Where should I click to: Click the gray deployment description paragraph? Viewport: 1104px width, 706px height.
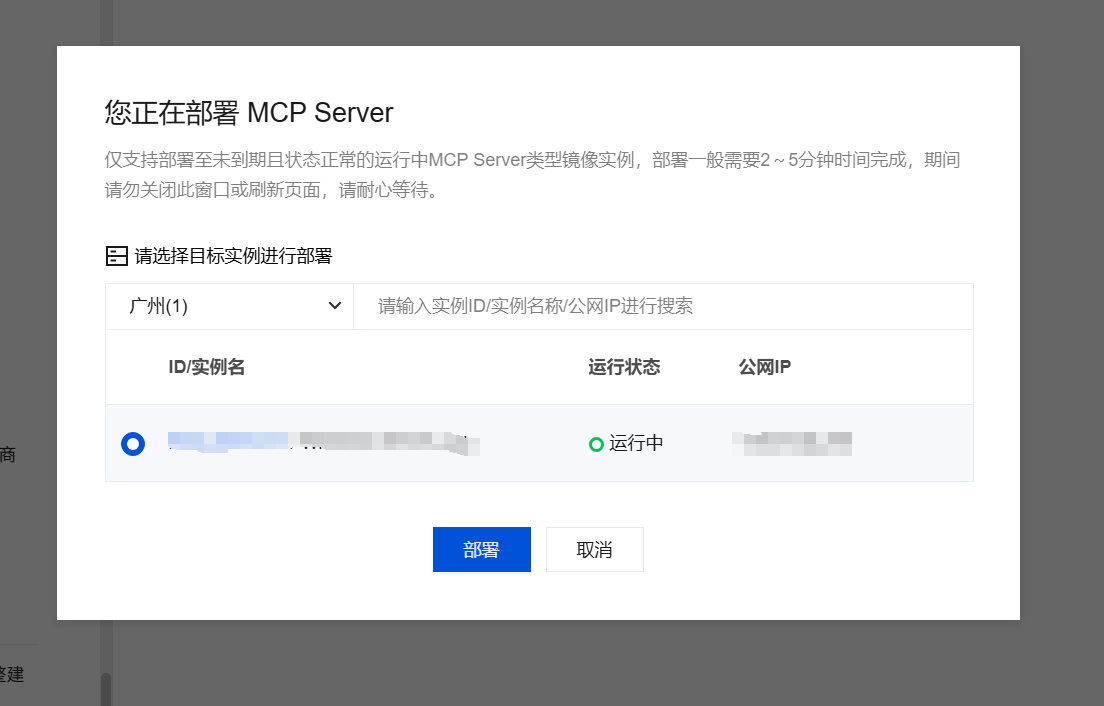[532, 175]
